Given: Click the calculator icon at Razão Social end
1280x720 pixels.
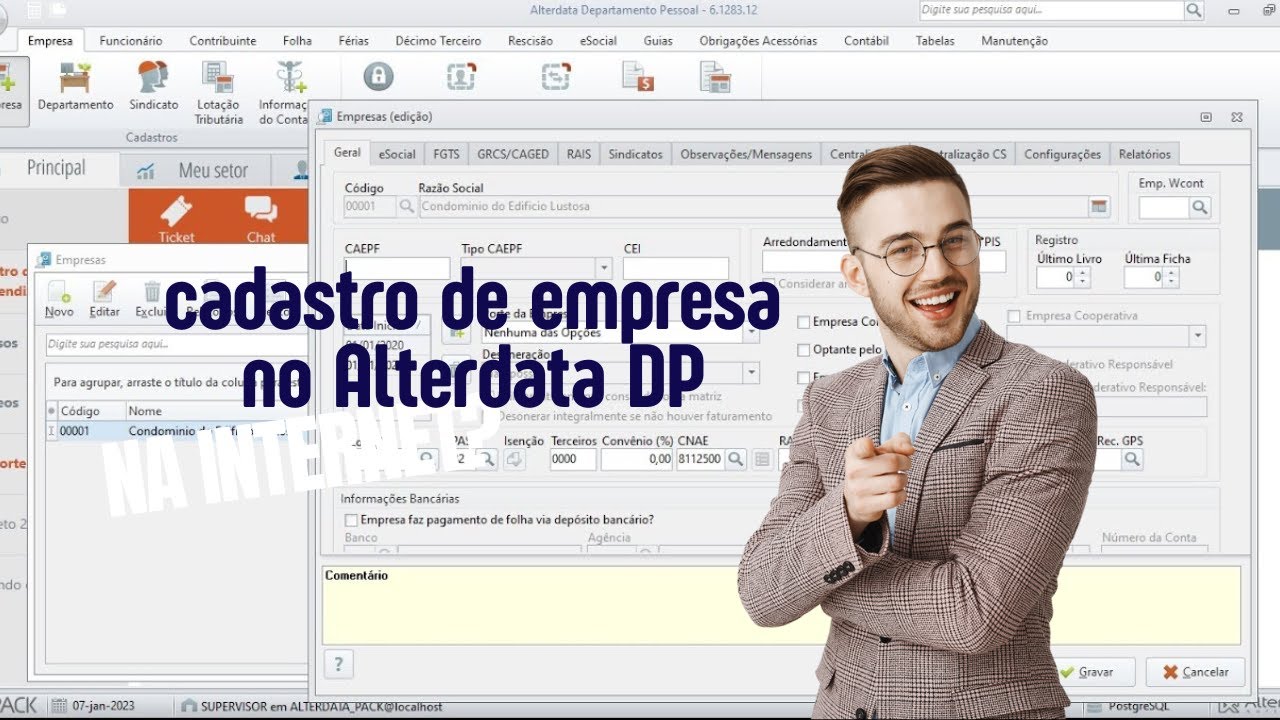Looking at the screenshot, I should click(1100, 206).
